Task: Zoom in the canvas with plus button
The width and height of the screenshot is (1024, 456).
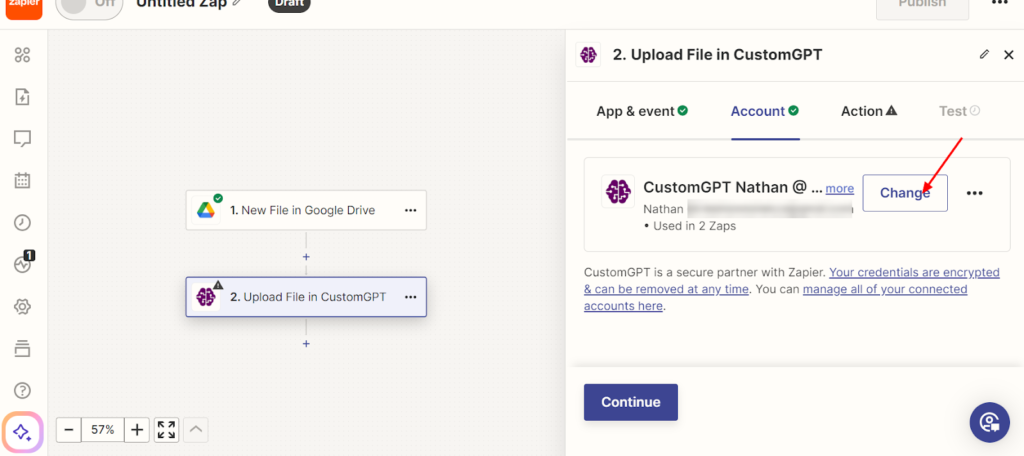Action: pyautogui.click(x=136, y=430)
